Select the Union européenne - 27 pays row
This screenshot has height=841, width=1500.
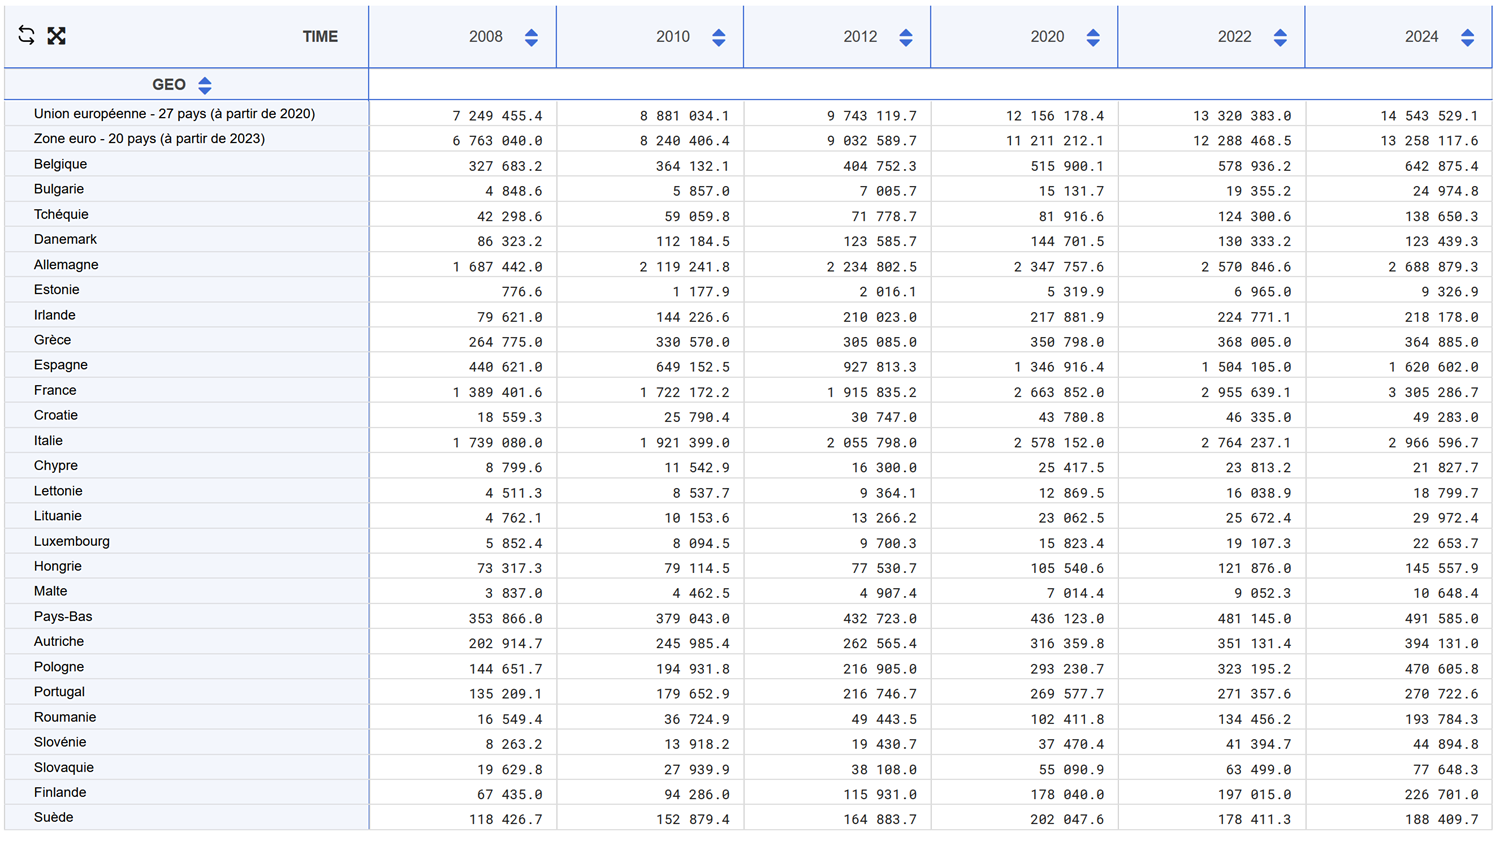click(x=174, y=114)
